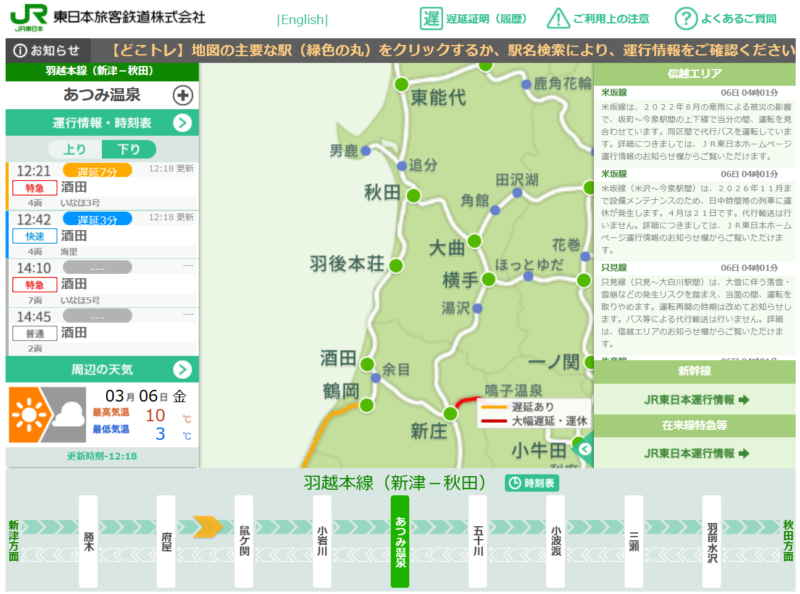This screenshot has height=594, width=800.
Task: Click the sunny weather forecast icon
Action: pyautogui.click(x=29, y=414)
